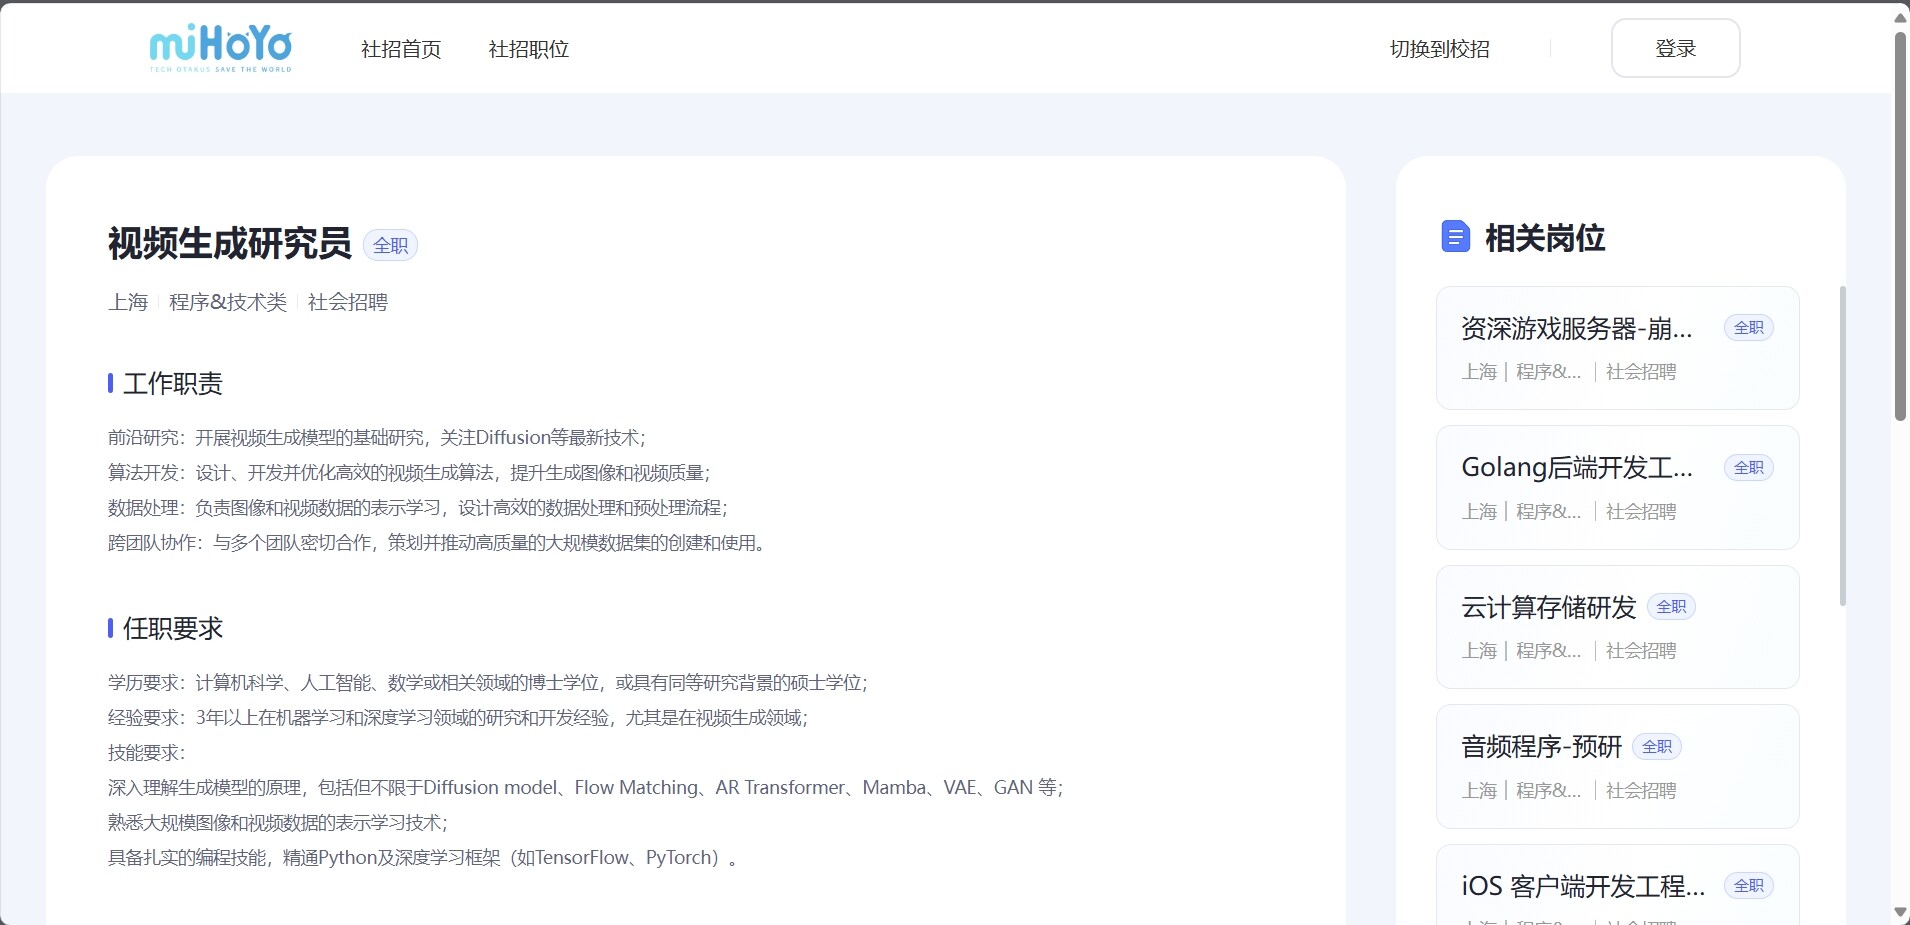Click the miHoYo logo
Image resolution: width=1910 pixels, height=925 pixels.
221,48
